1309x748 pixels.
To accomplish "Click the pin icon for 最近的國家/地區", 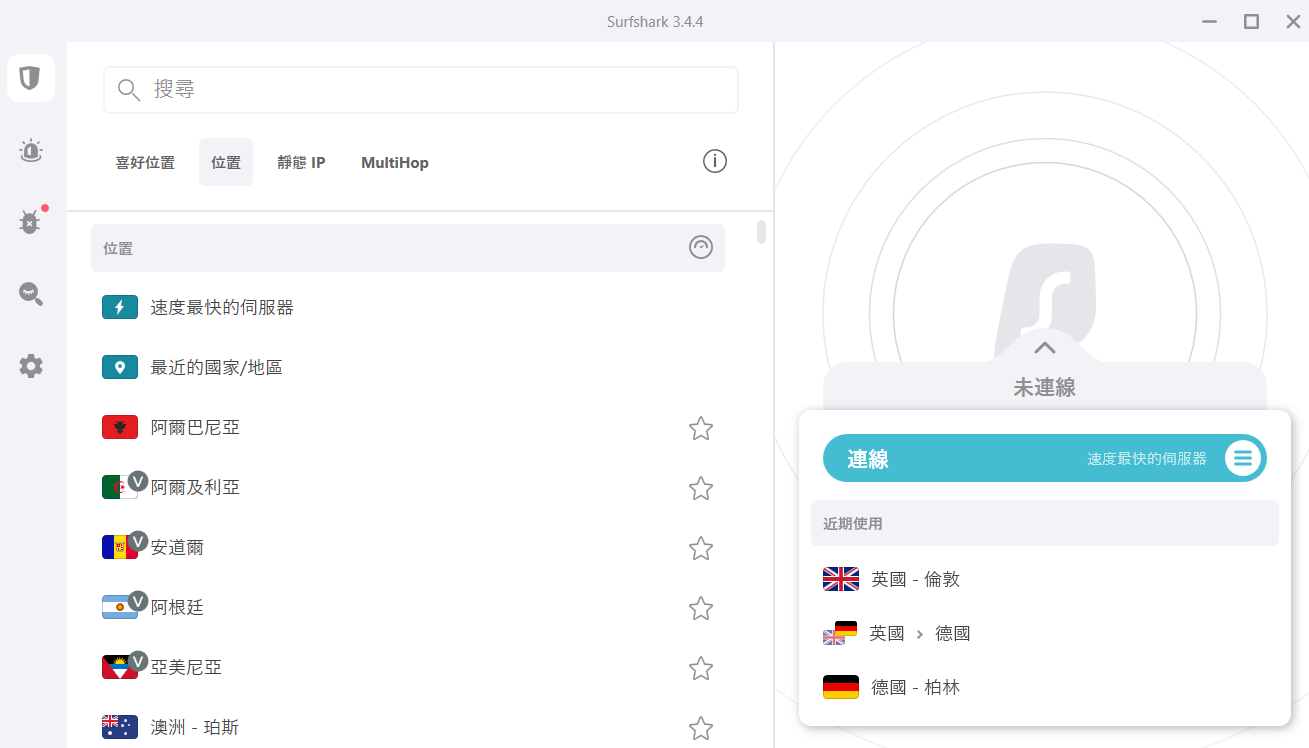I will (120, 368).
